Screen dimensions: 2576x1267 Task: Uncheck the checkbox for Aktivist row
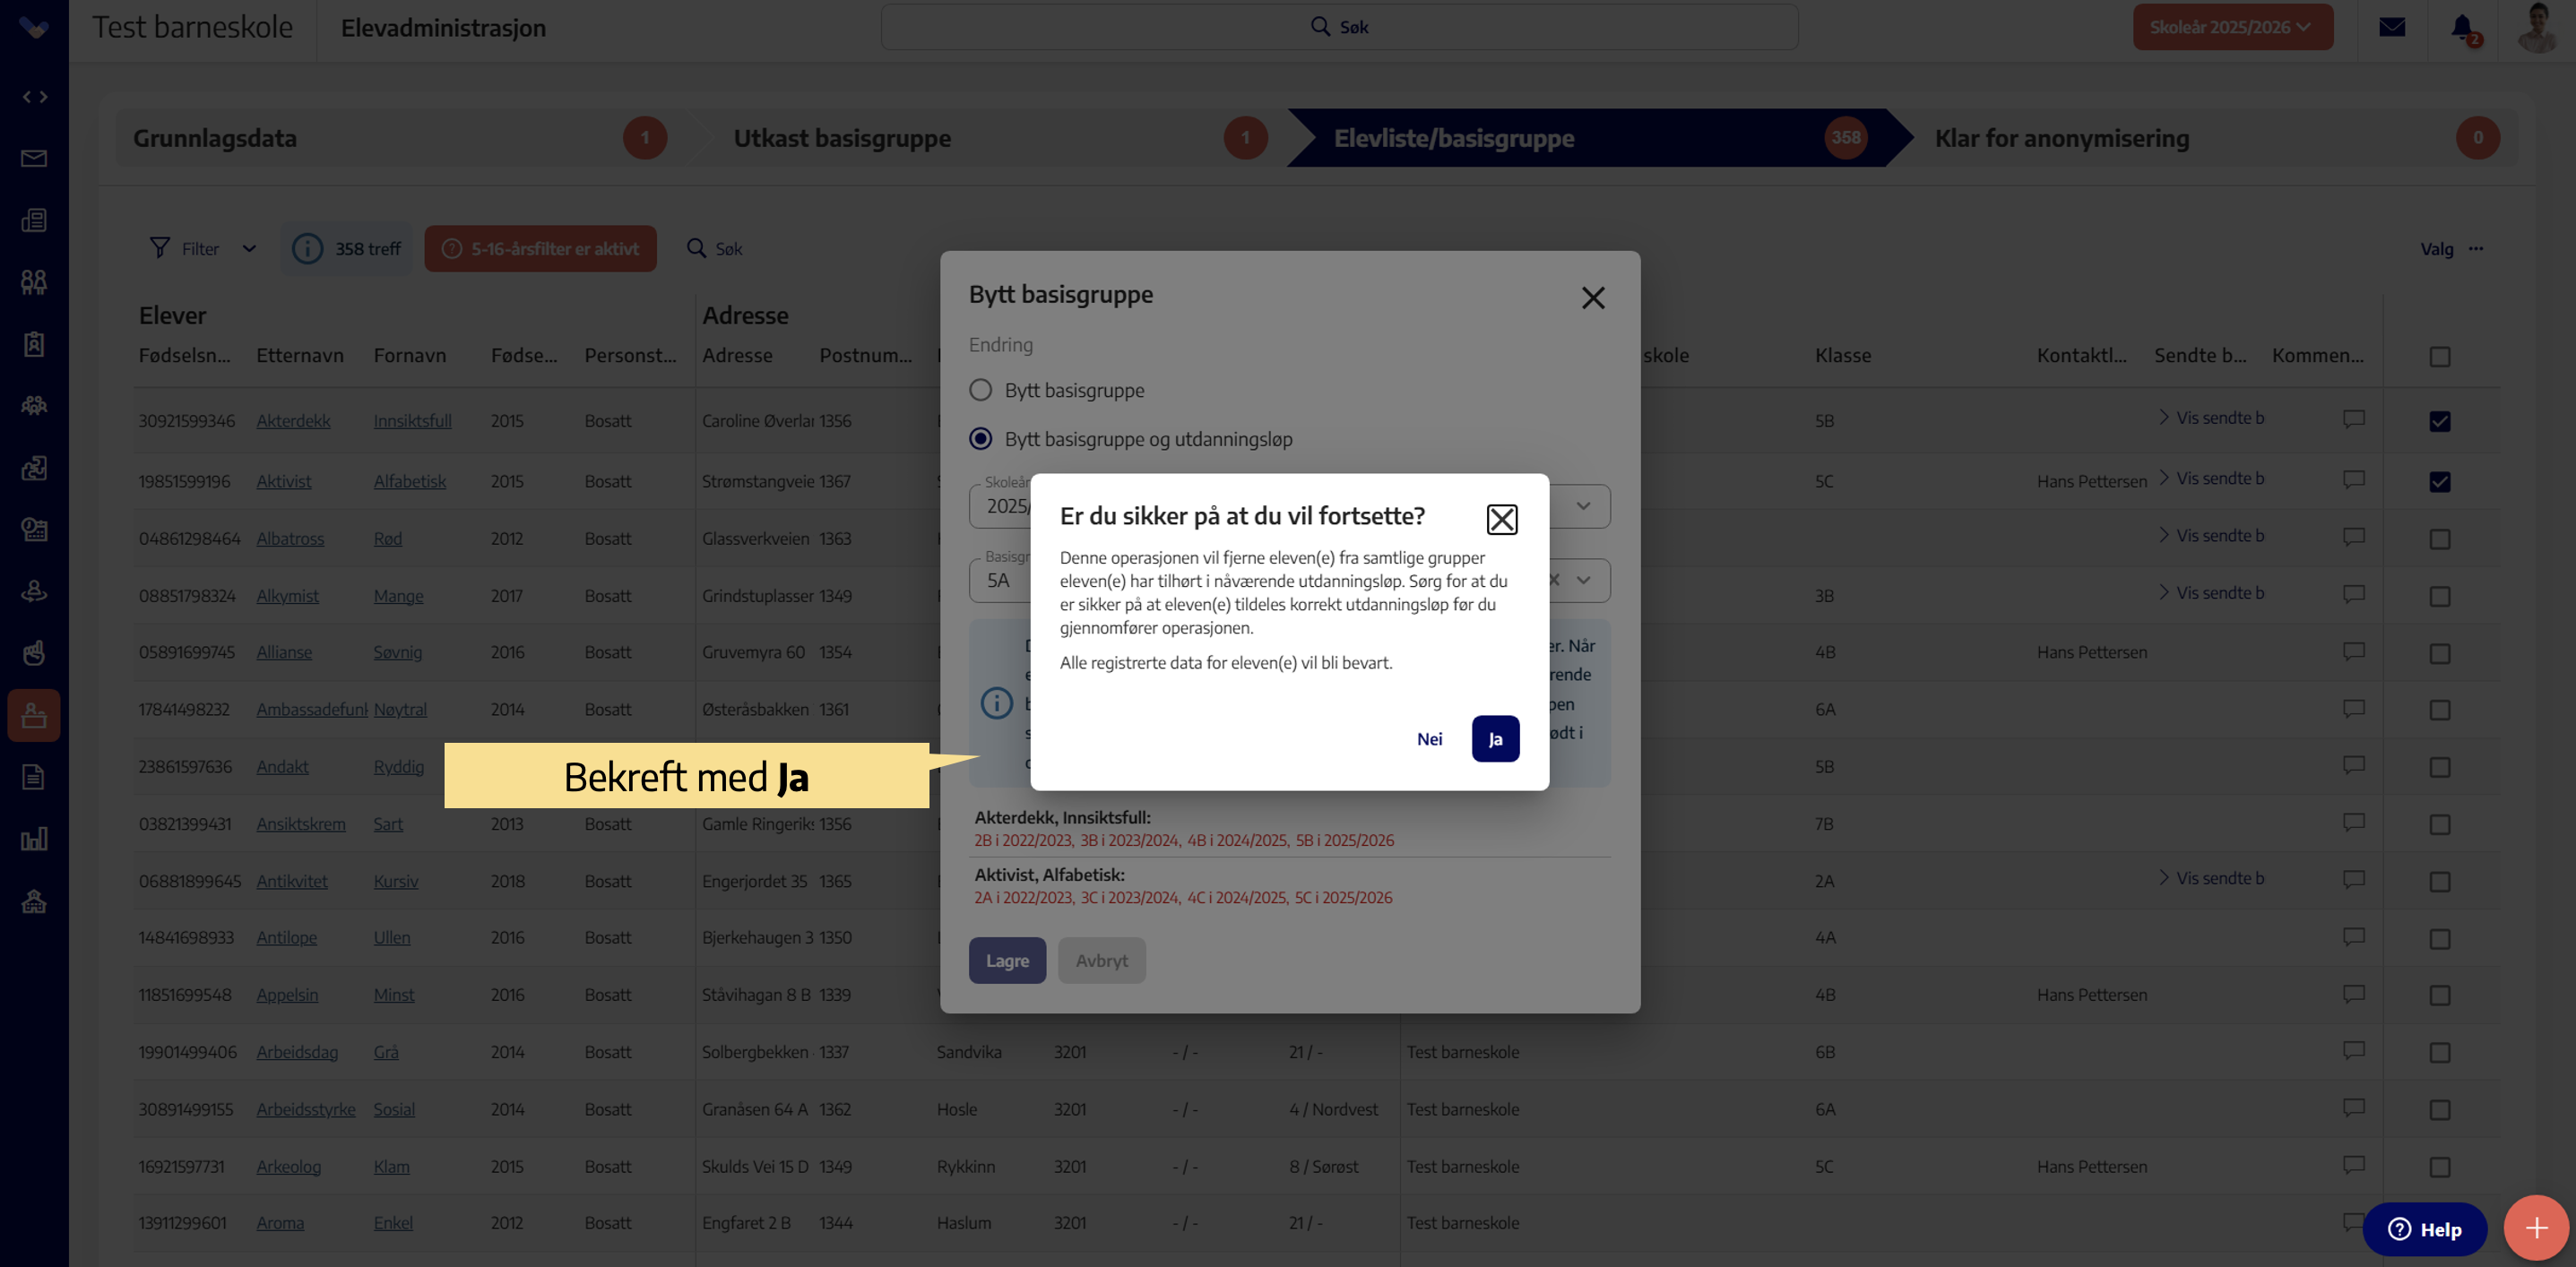pyautogui.click(x=2440, y=481)
